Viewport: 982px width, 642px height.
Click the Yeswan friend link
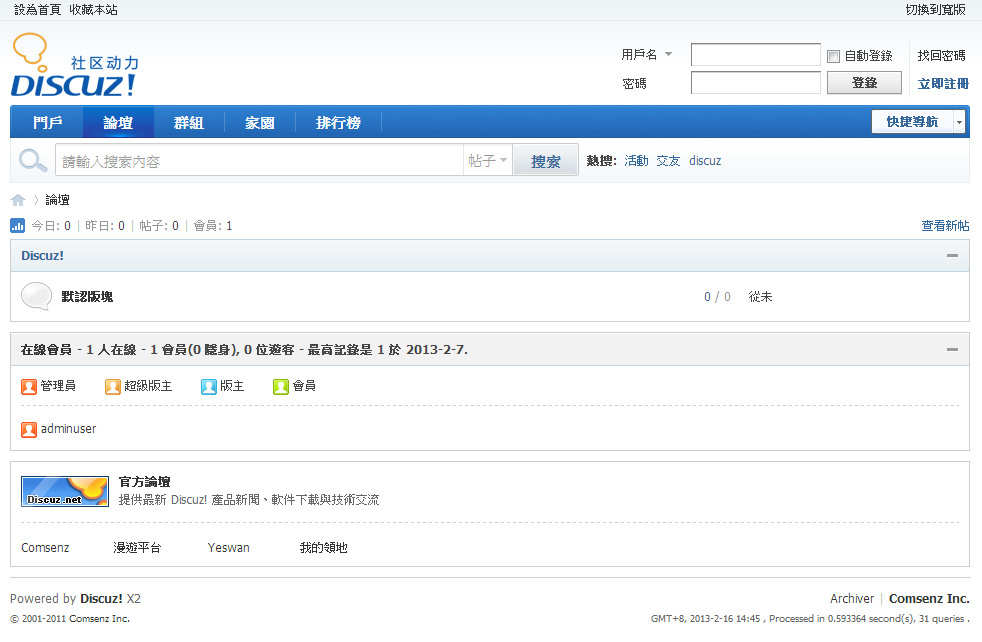point(229,547)
